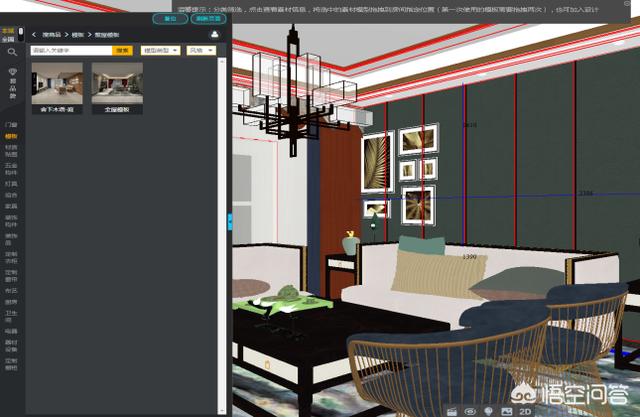Go back using the breadcrumb left arrow
Viewport: 640px width, 417px height.
click(35, 34)
